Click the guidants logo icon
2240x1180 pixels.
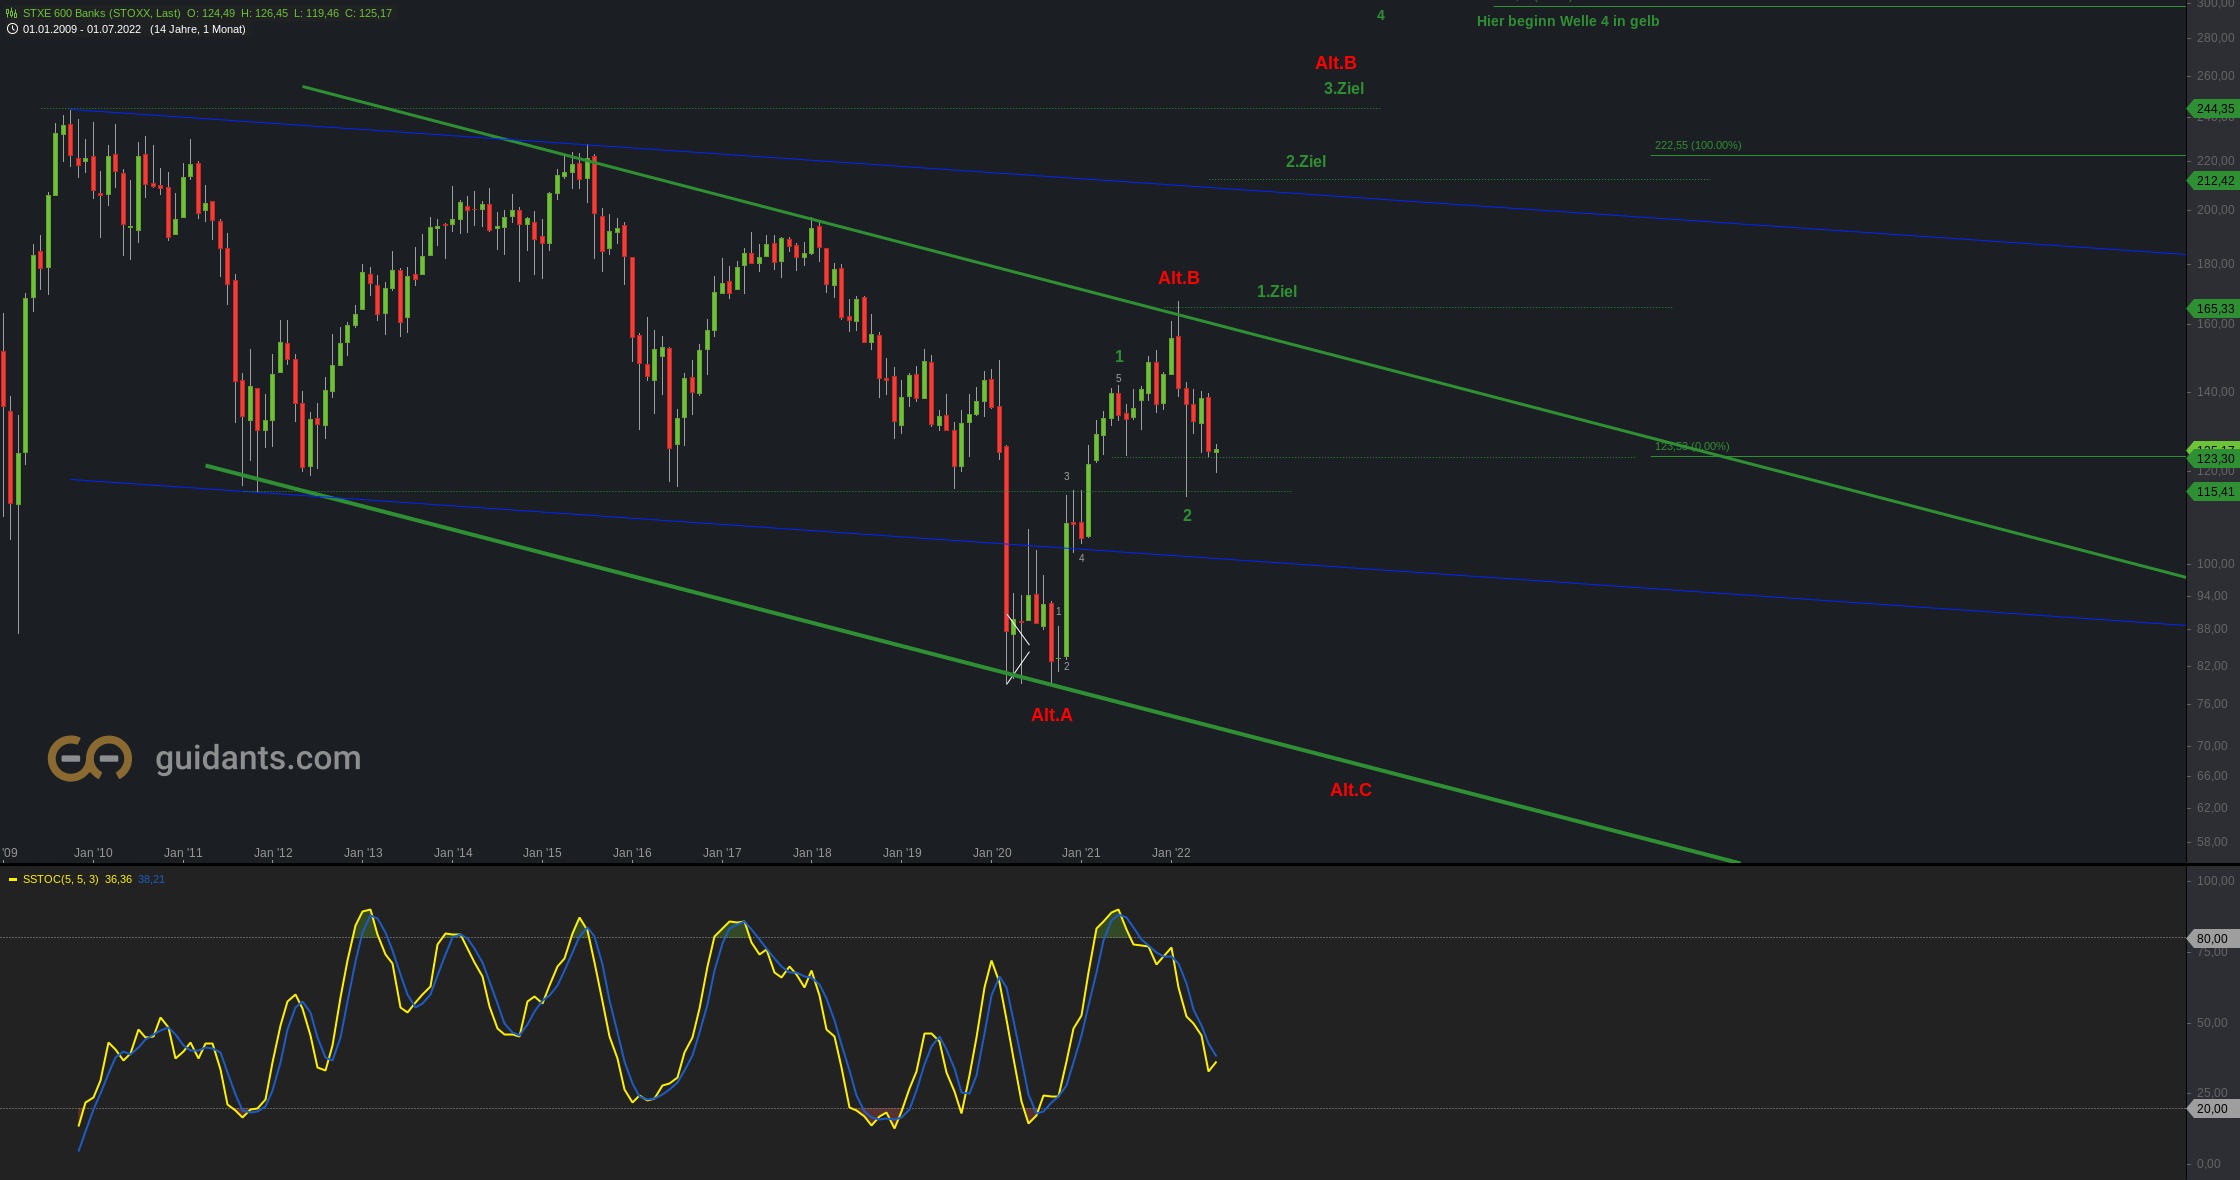90,758
